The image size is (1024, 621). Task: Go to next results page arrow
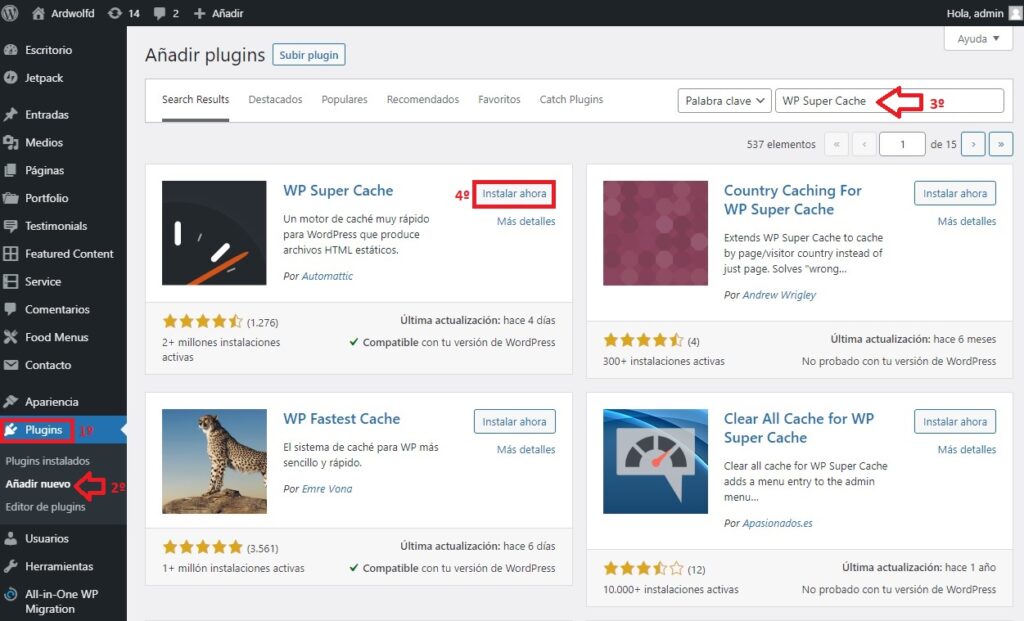pyautogui.click(x=973, y=144)
